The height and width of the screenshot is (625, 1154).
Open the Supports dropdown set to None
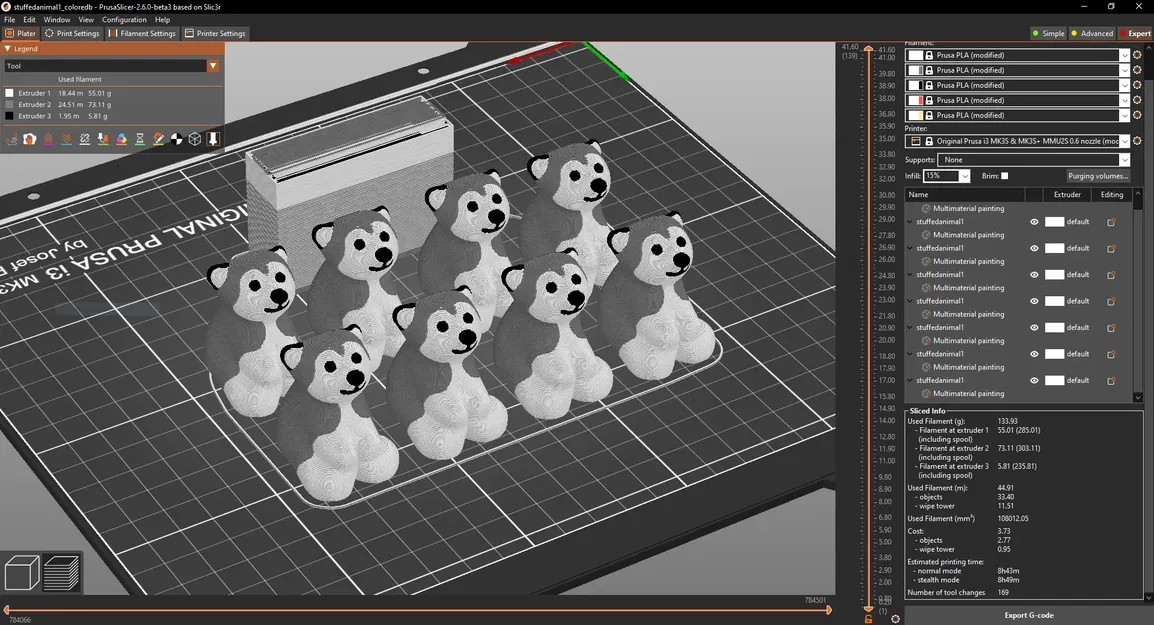click(1033, 160)
